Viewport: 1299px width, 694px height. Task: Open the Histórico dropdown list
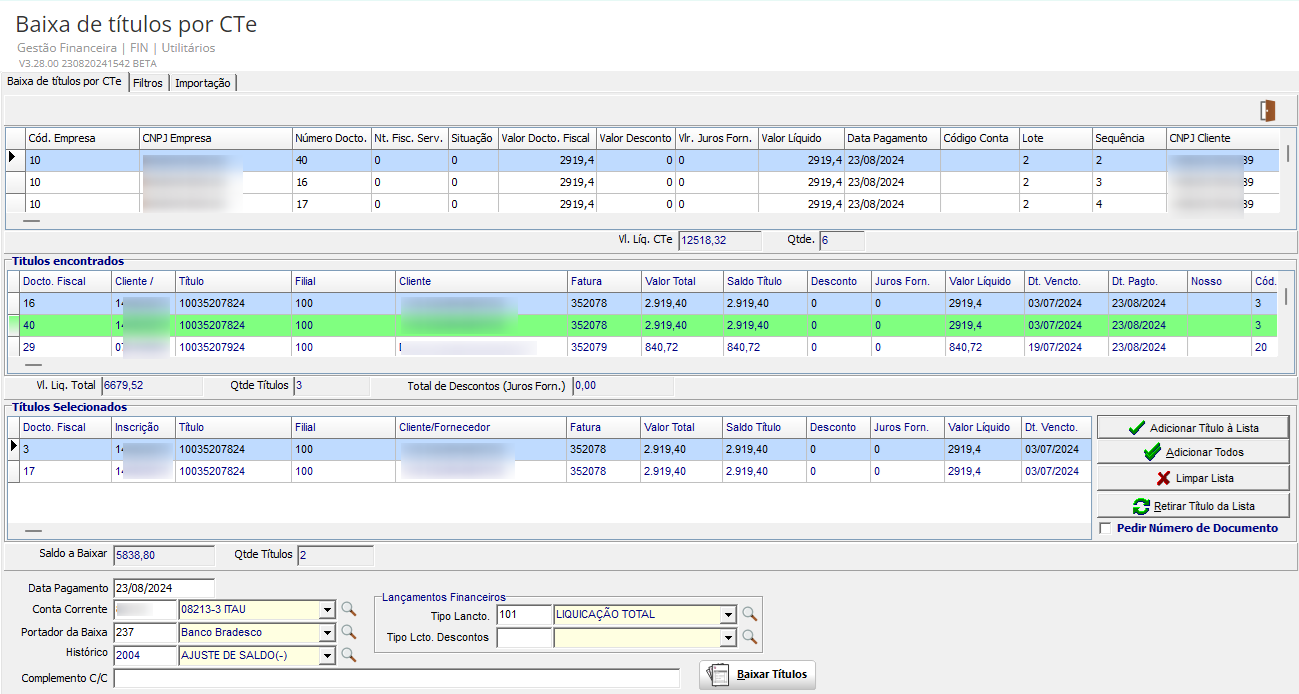pos(327,656)
